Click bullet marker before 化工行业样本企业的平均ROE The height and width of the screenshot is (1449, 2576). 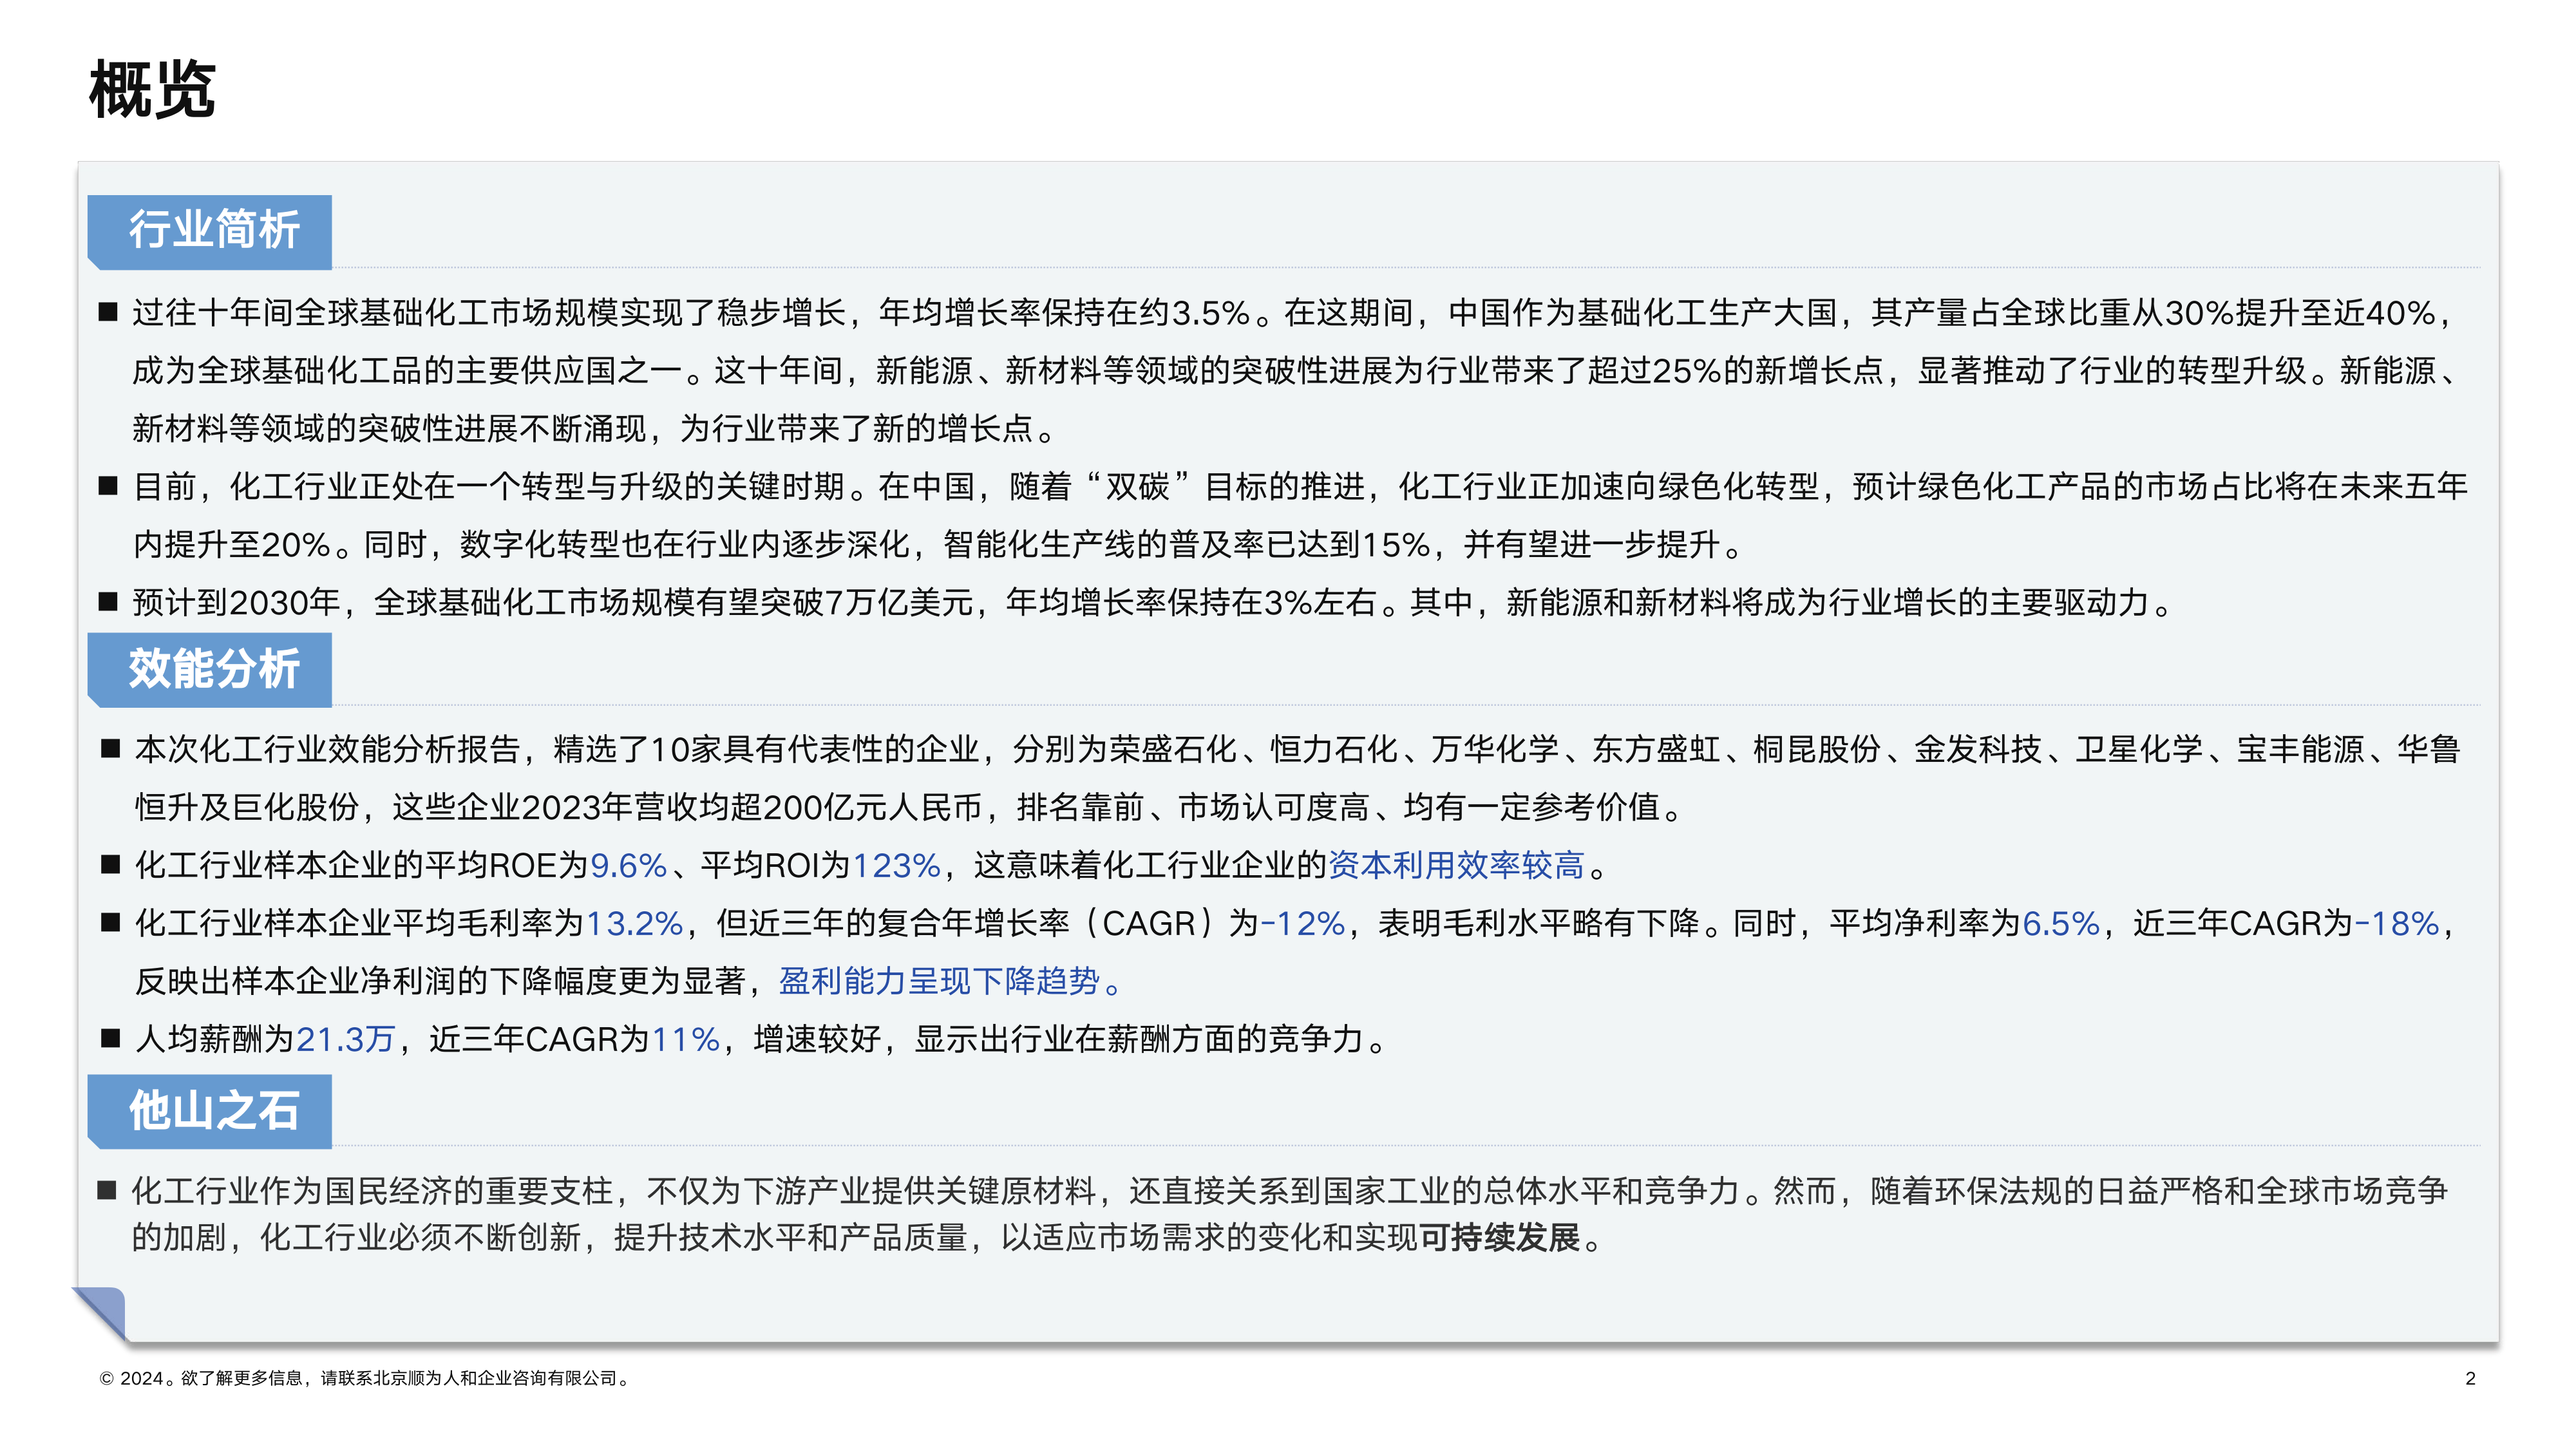pyautogui.click(x=110, y=865)
